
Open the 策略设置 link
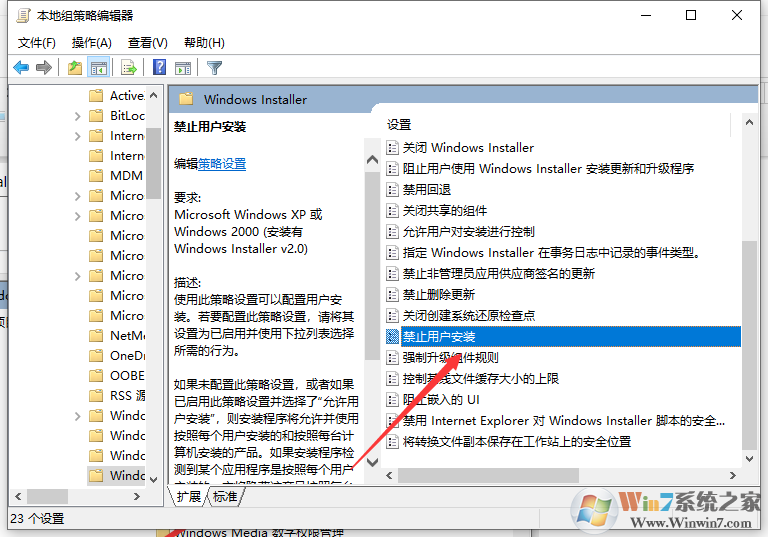coord(222,164)
